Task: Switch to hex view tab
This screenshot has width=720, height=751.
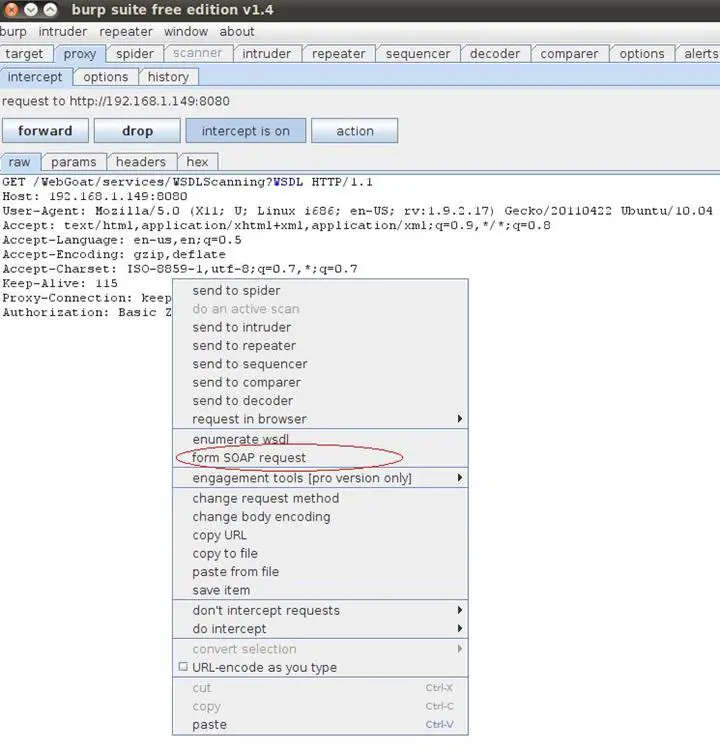Action: pyautogui.click(x=198, y=162)
